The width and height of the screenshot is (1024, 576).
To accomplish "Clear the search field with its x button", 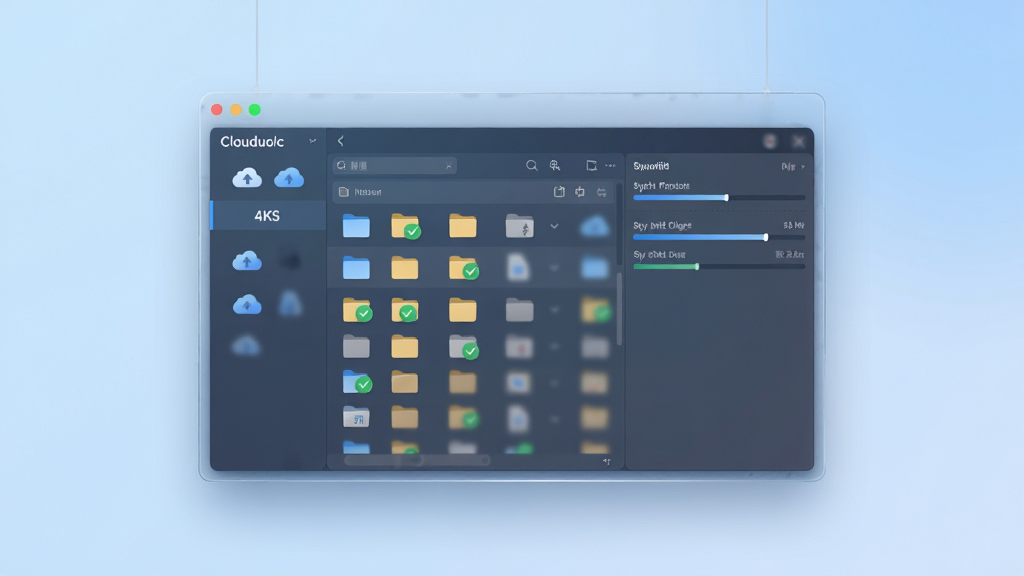I will click(449, 166).
